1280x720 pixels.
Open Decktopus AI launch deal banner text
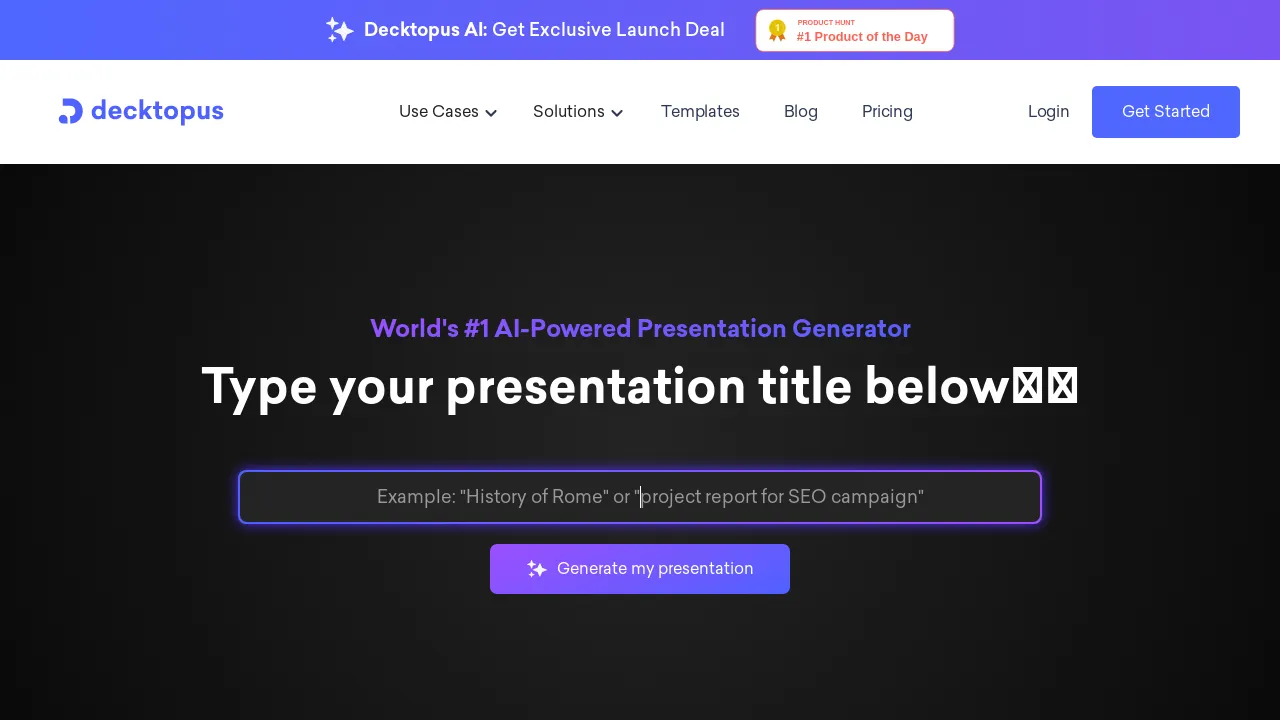[544, 30]
